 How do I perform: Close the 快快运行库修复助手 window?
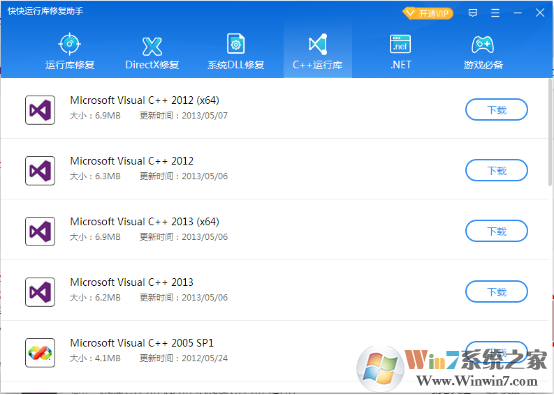pos(540,13)
